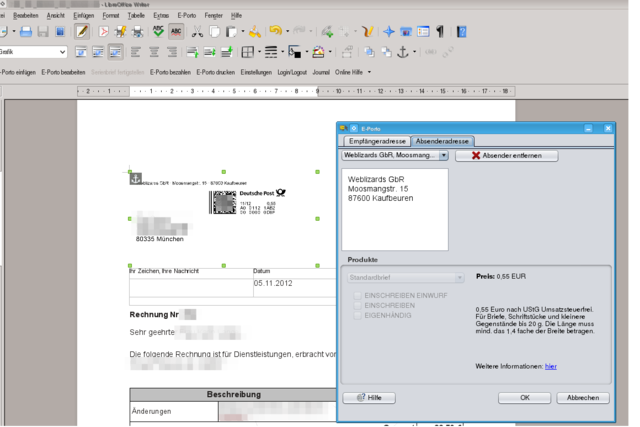Click the Hilfe button in E-Porto dialog
This screenshot has height=427, width=640.
click(369, 398)
